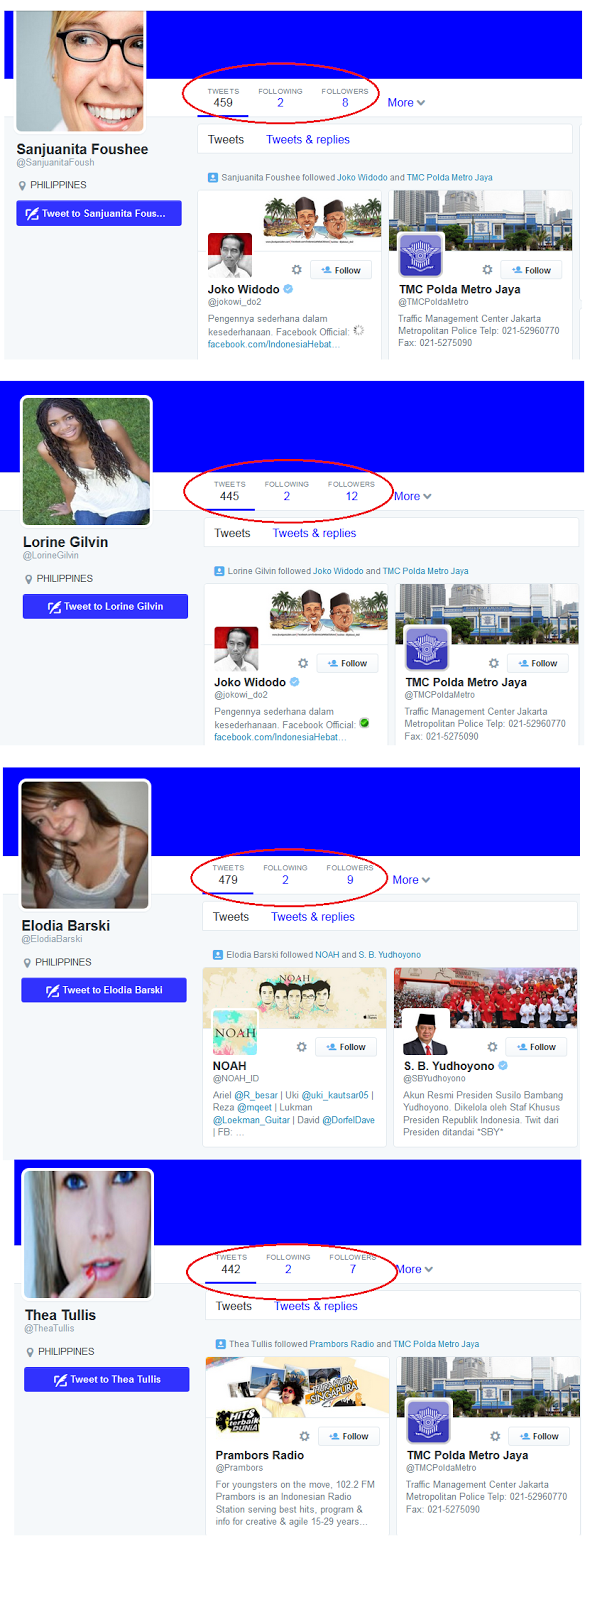View Lorine Gilvin's 12 followers
The height and width of the screenshot is (1600, 602).
351,490
